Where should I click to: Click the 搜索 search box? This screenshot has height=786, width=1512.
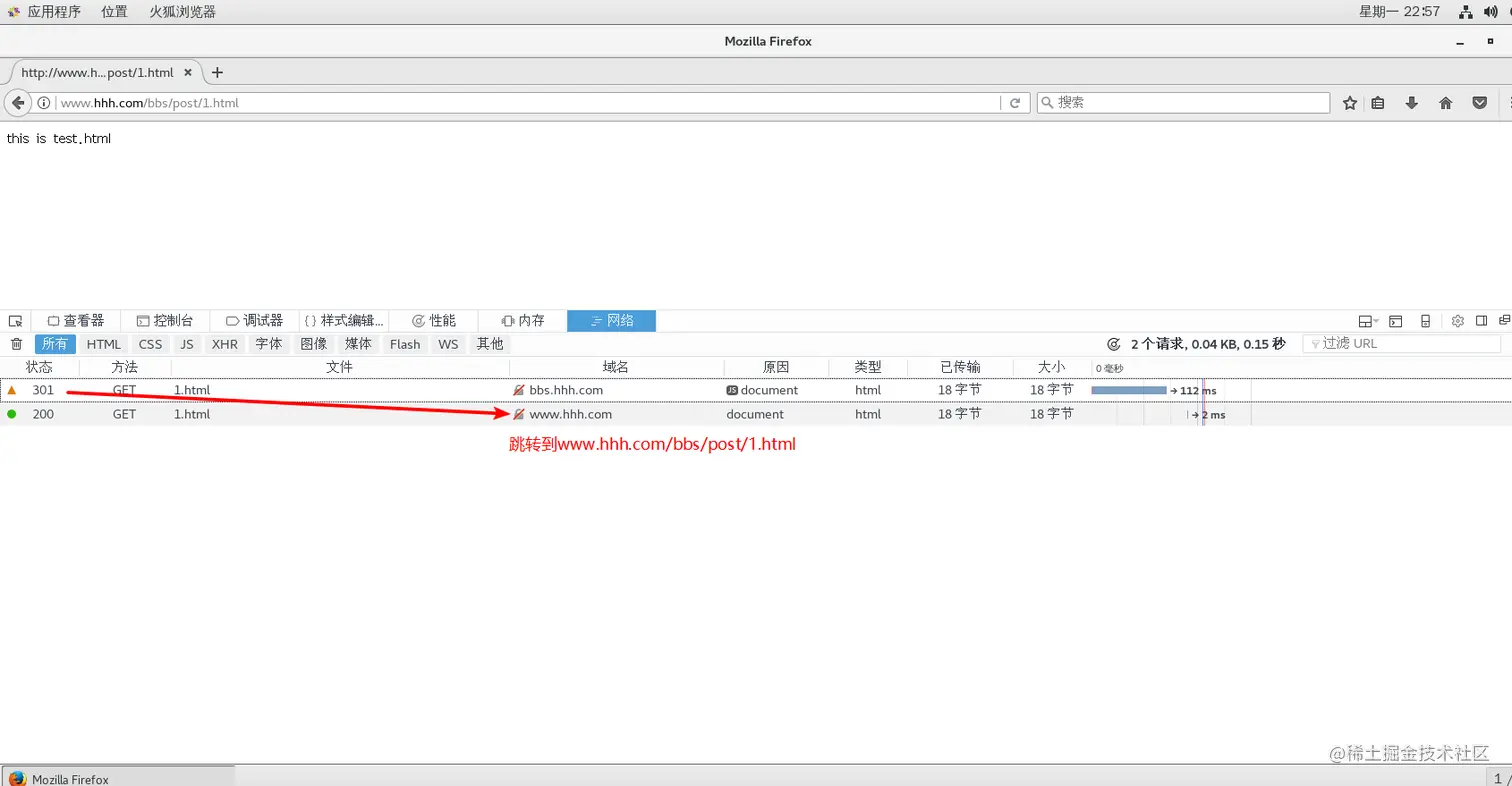click(x=1183, y=103)
